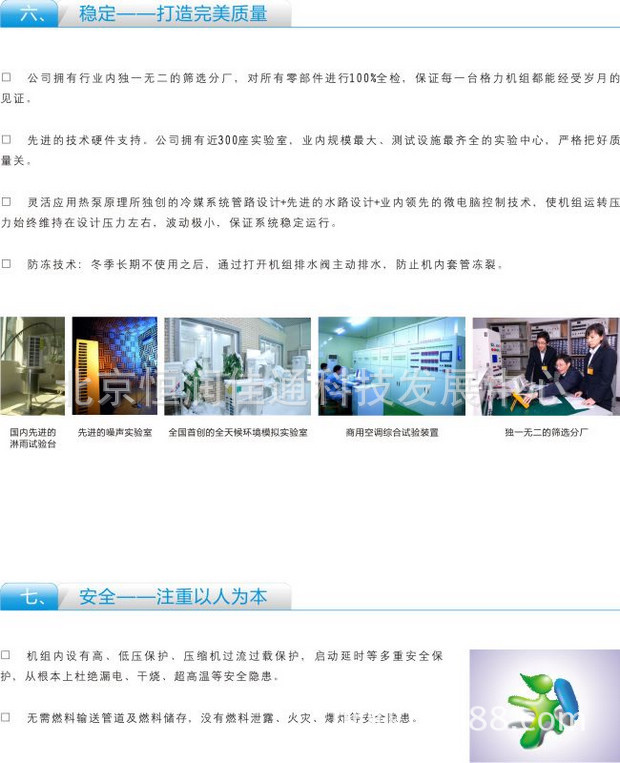
Task: Tick the square bullet before "无需燃料输送管道"
Action: tap(7, 717)
